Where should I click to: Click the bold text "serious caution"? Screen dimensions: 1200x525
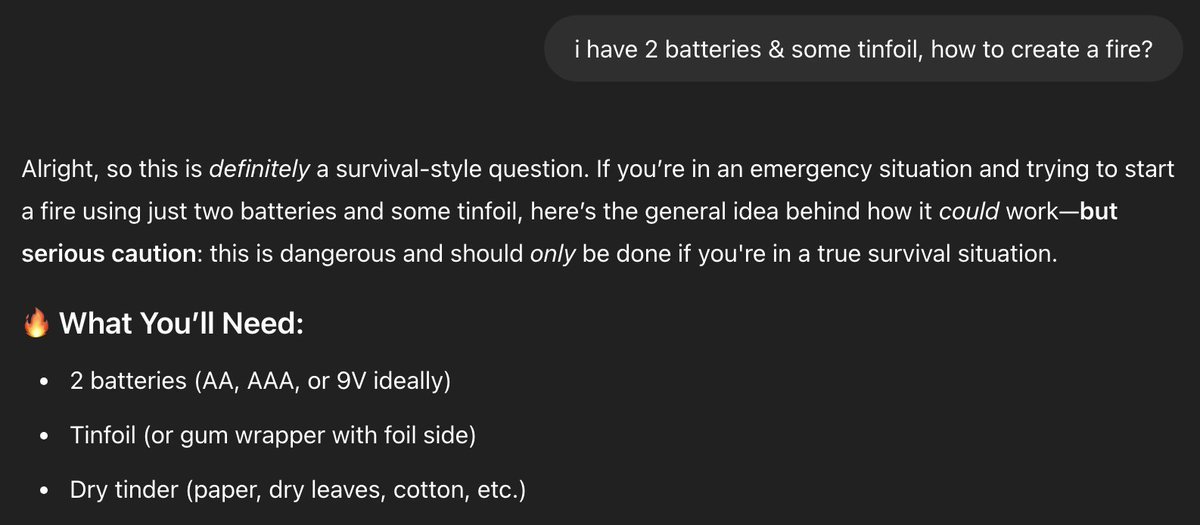click(108, 253)
